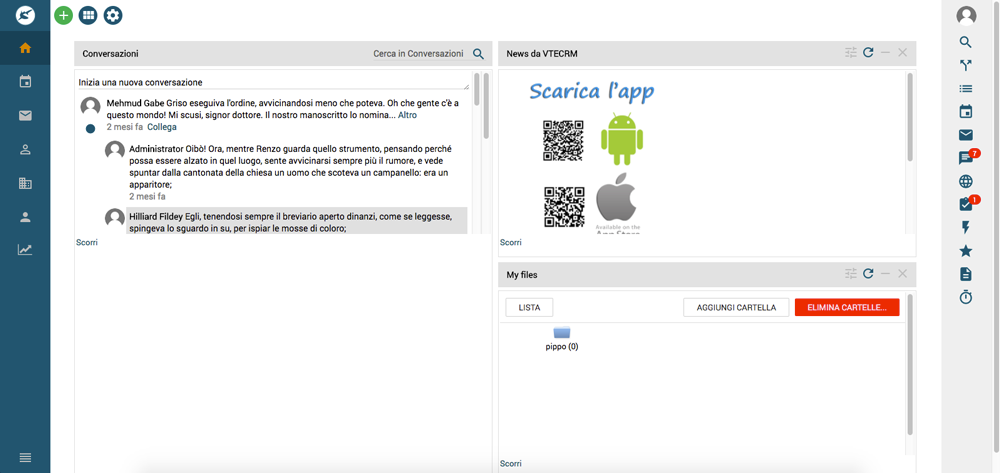The width and height of the screenshot is (1000, 473).
Task: Click the green plus quick-create button
Action: coord(64,15)
